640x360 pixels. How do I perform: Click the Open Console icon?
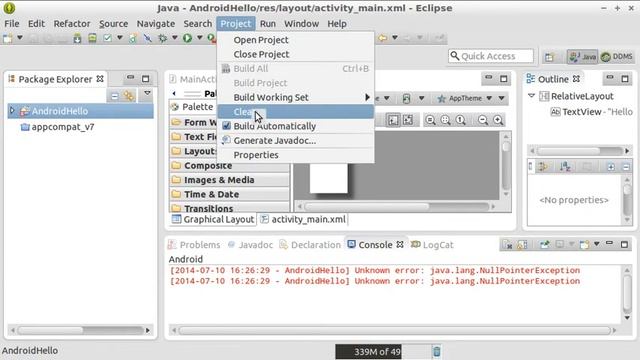[x=584, y=244]
